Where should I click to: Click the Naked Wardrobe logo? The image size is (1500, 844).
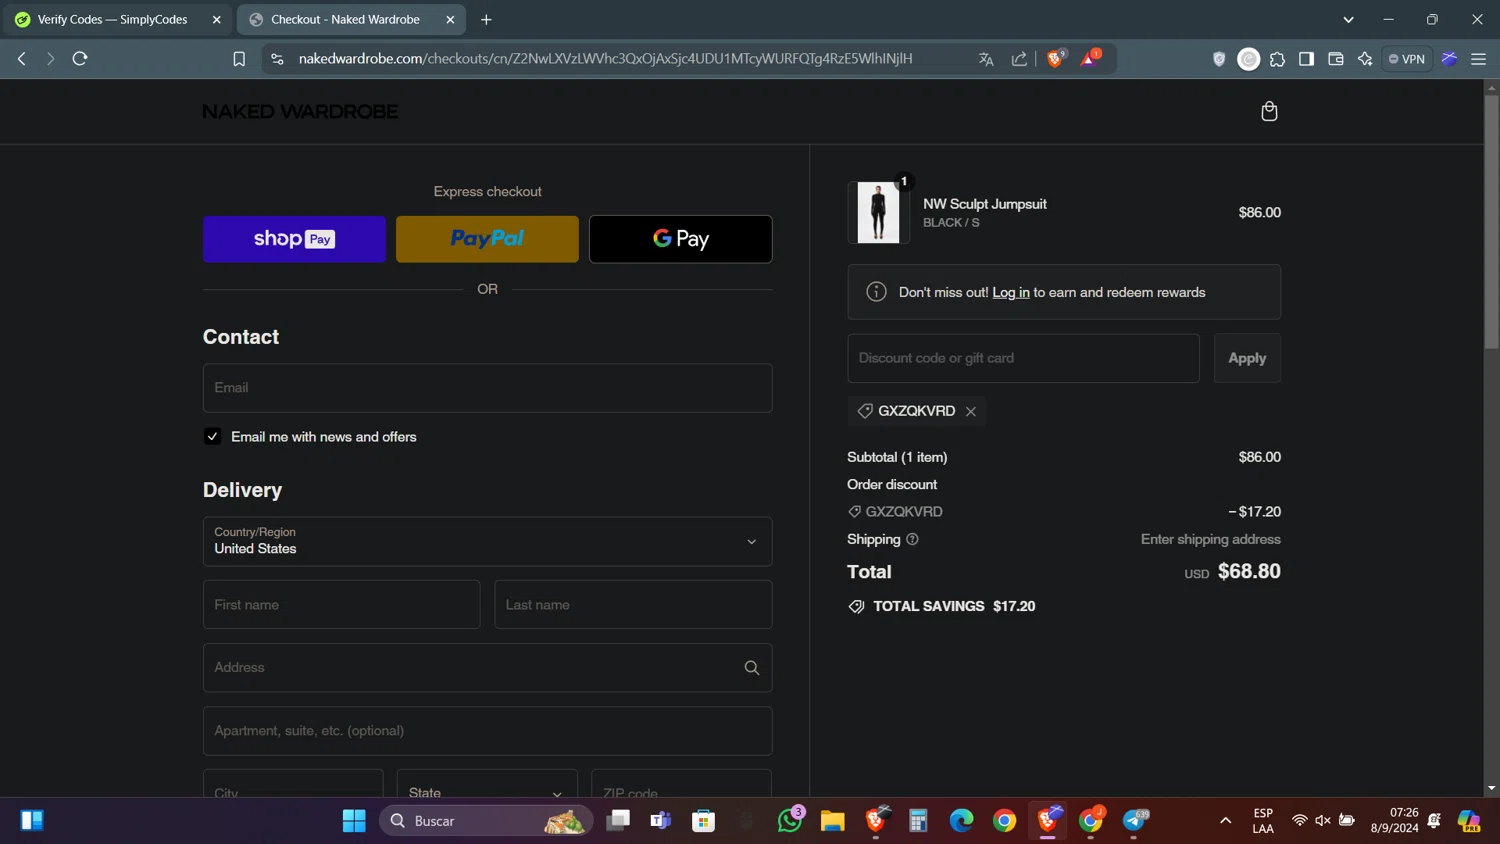point(300,111)
